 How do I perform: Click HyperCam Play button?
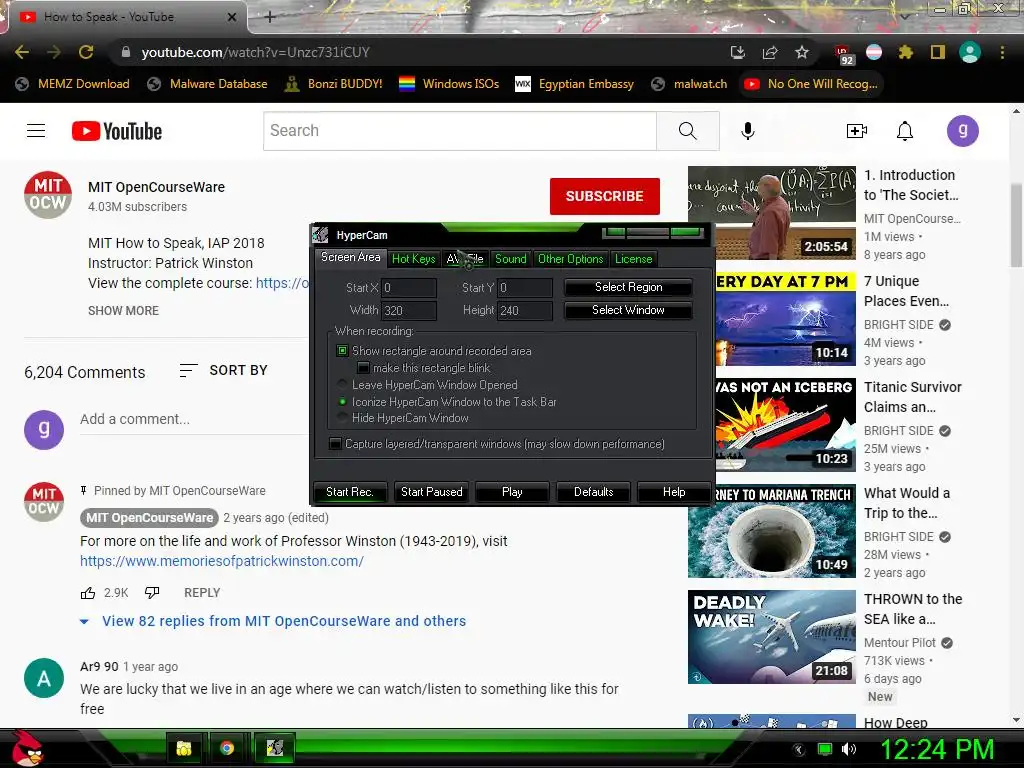[512, 492]
